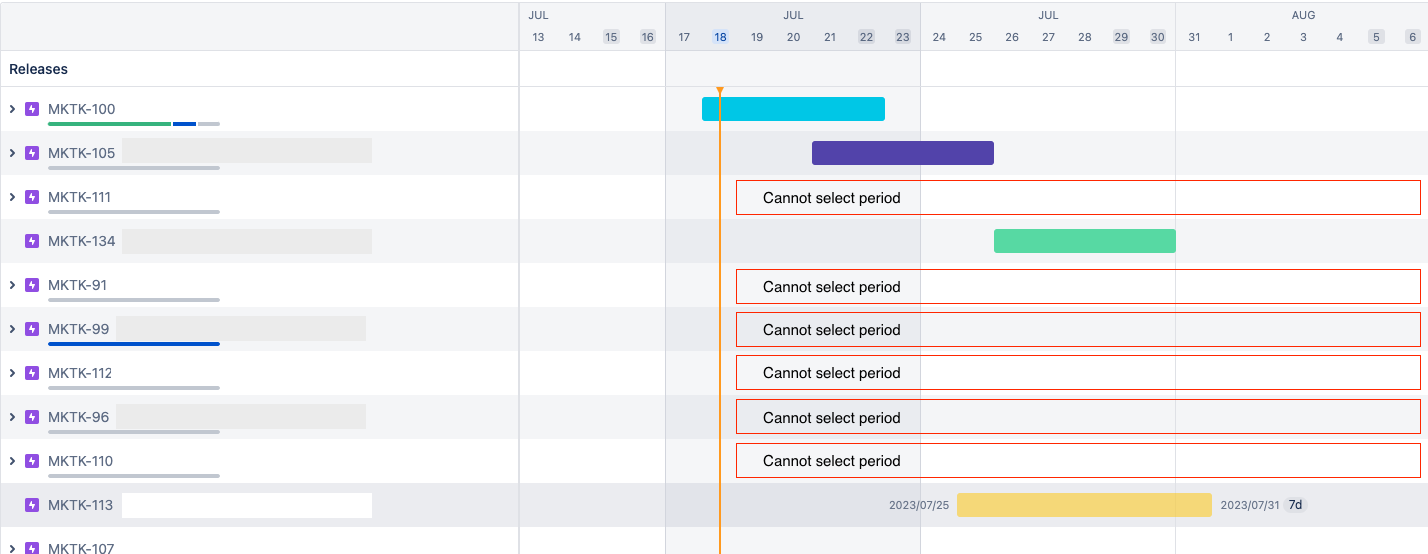Screen dimensions: 1428x554
Task: Click date 22 in the timeline header
Action: [x=866, y=37]
